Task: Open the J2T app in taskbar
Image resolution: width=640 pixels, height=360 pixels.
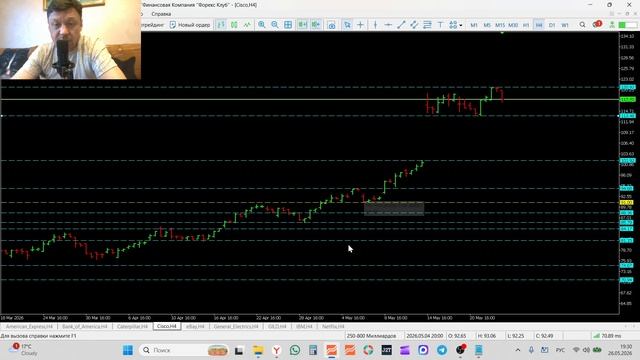Action: click(x=387, y=350)
